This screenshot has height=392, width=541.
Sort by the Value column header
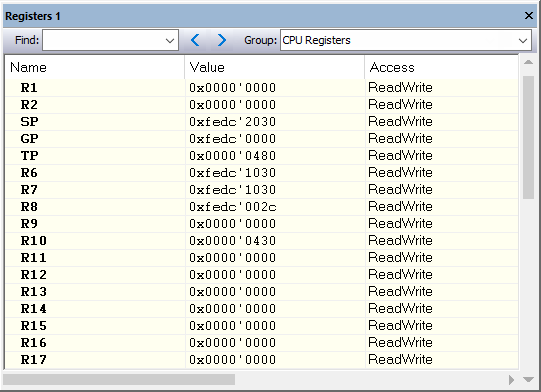(275, 67)
